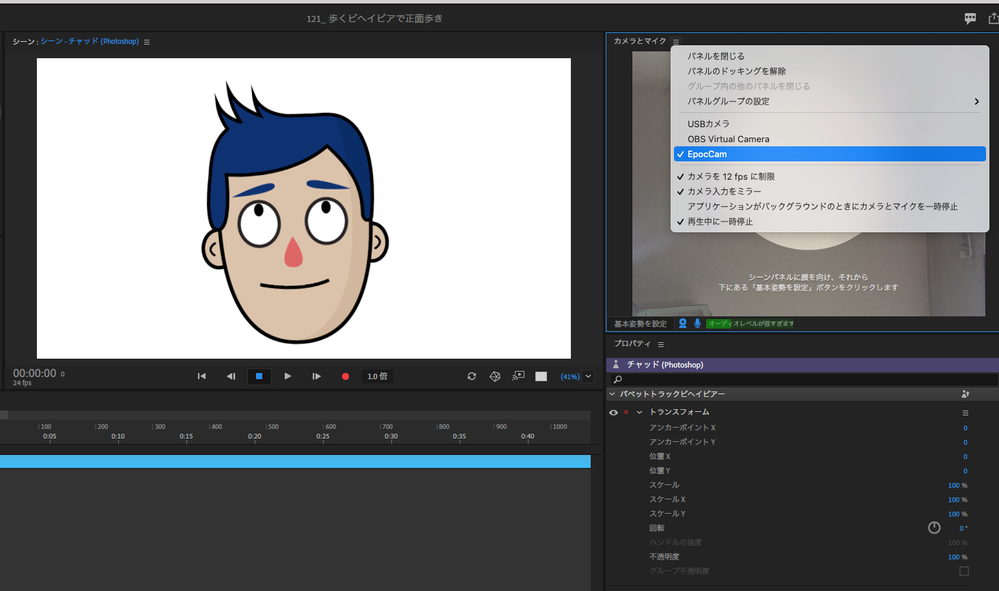Screen dimensions: 999x591
Task: Click the refresh scene icon
Action: click(472, 377)
